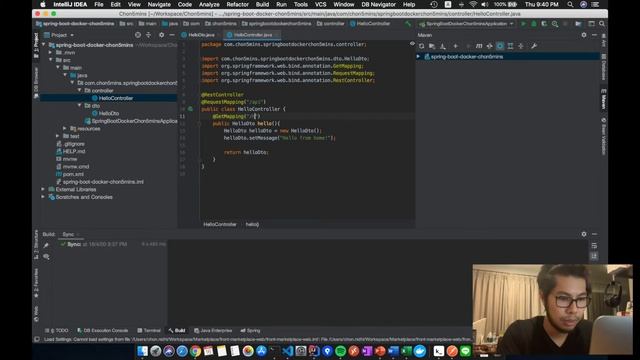Image resolution: width=640 pixels, height=360 pixels.
Task: Add Maven project plus icon
Action: pyautogui.click(x=456, y=46)
